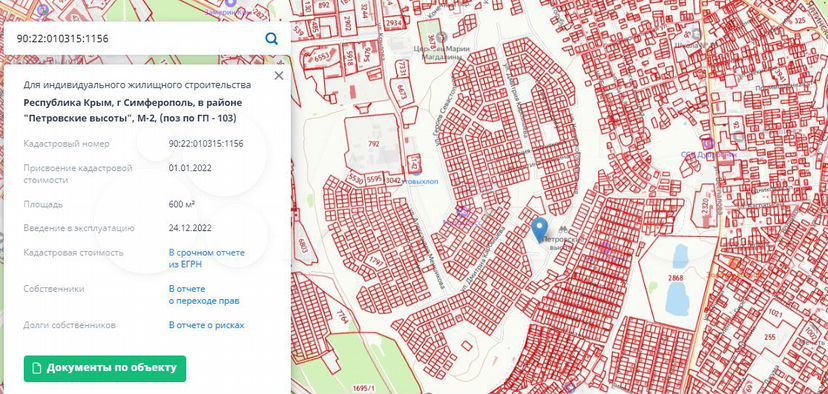The width and height of the screenshot is (828, 394).
Task: Click the blue Готовыхлоп place icon
Action: coord(416,171)
